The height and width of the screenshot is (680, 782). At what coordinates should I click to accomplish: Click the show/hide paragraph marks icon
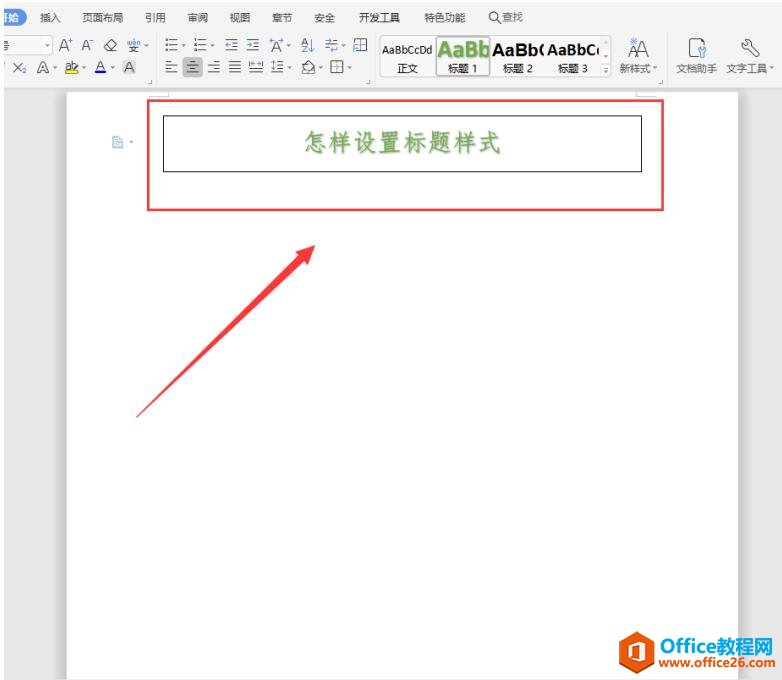pos(331,45)
